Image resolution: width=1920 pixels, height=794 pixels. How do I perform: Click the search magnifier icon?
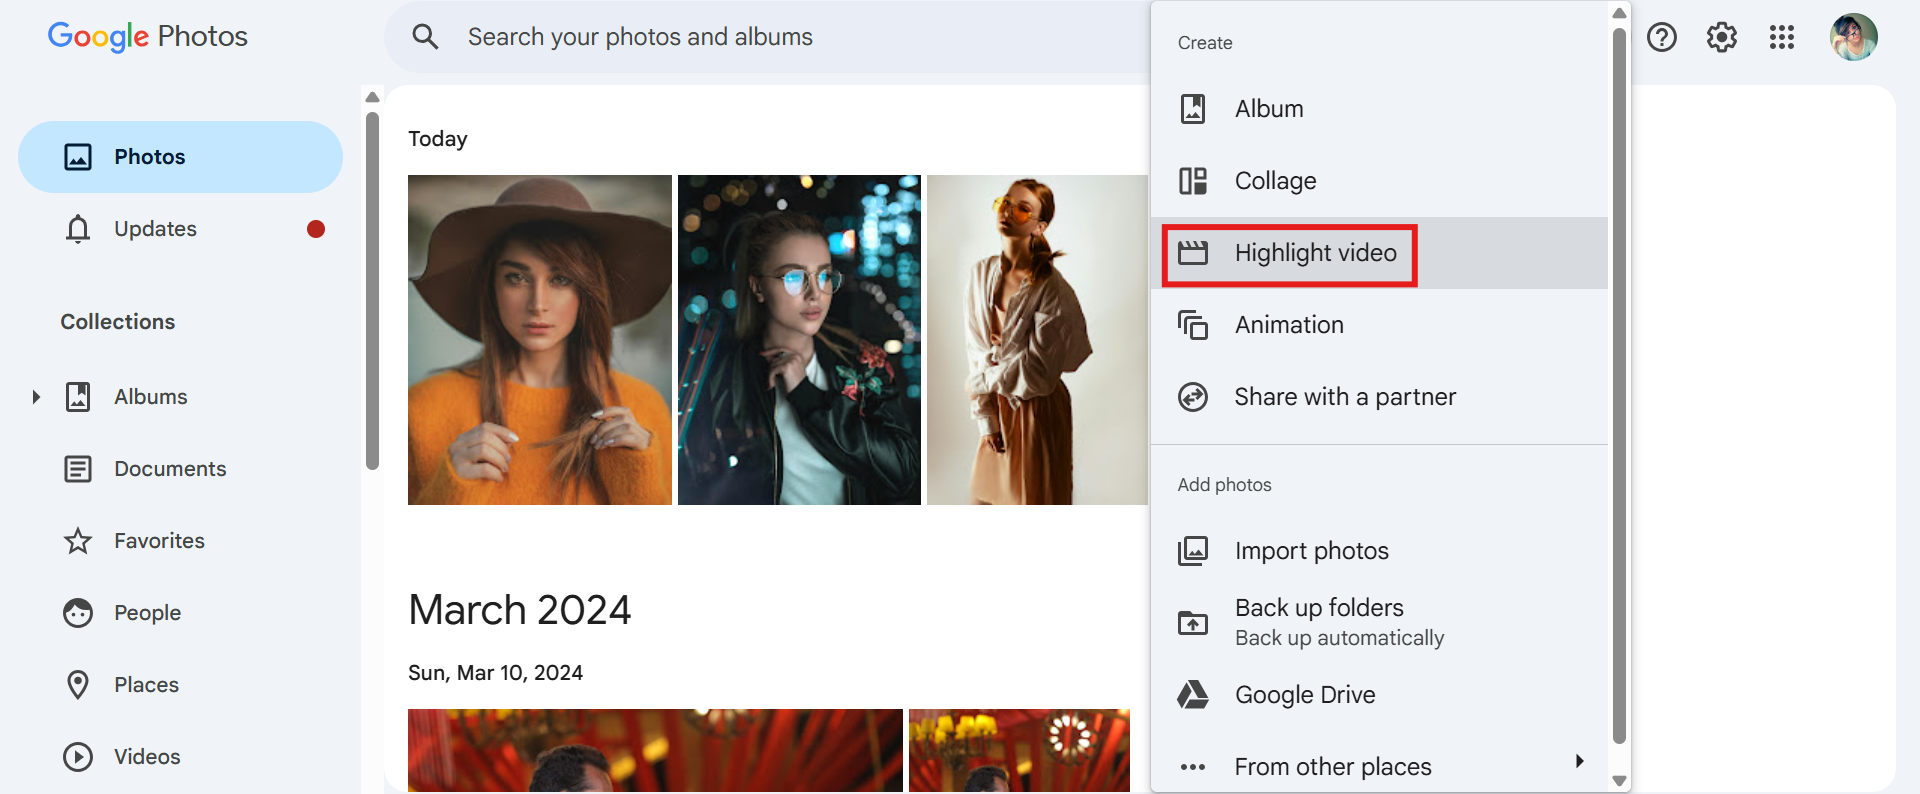[426, 38]
